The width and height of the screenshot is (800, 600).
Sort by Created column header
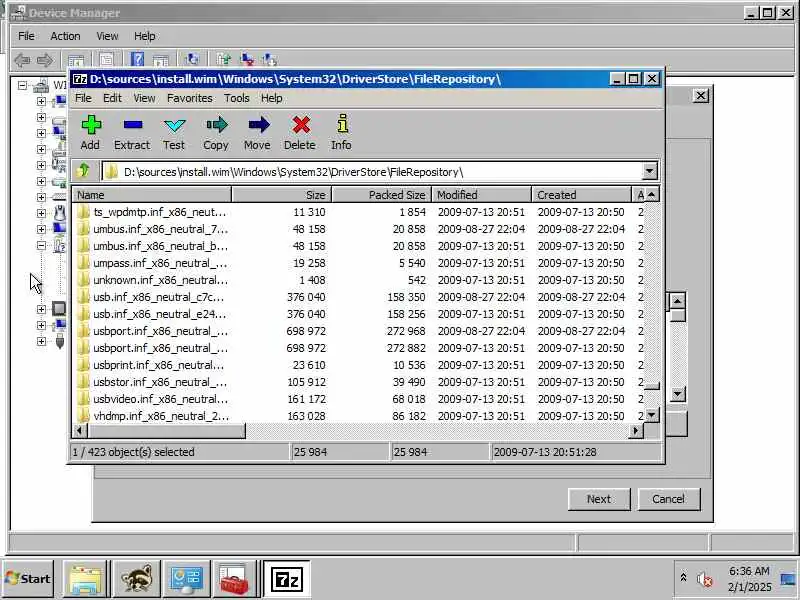tap(582, 195)
